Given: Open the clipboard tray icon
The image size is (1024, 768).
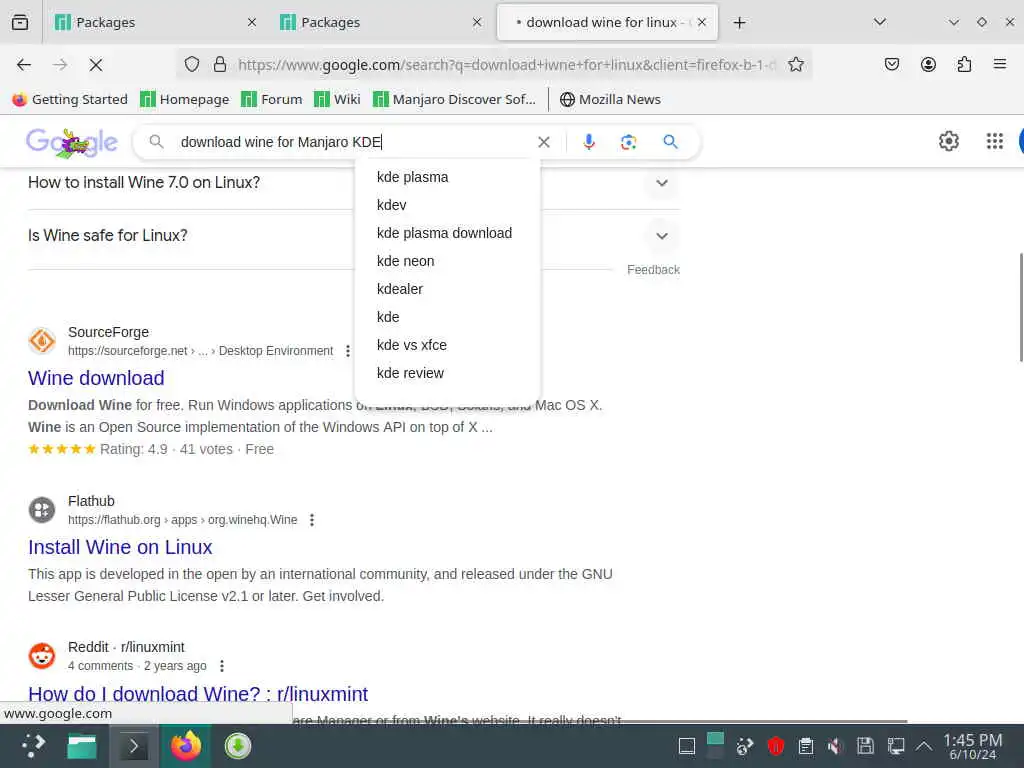Looking at the screenshot, I should click(806, 746).
